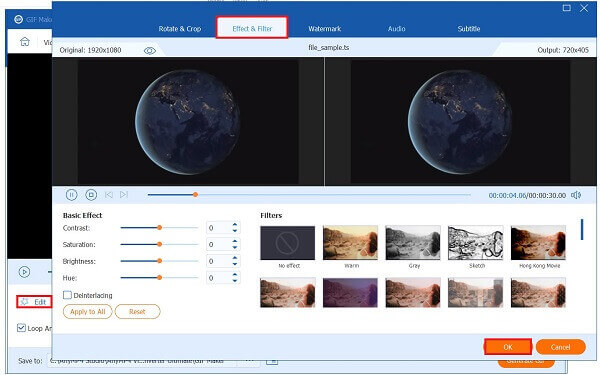Click the Output: 720x405 label

point(563,50)
